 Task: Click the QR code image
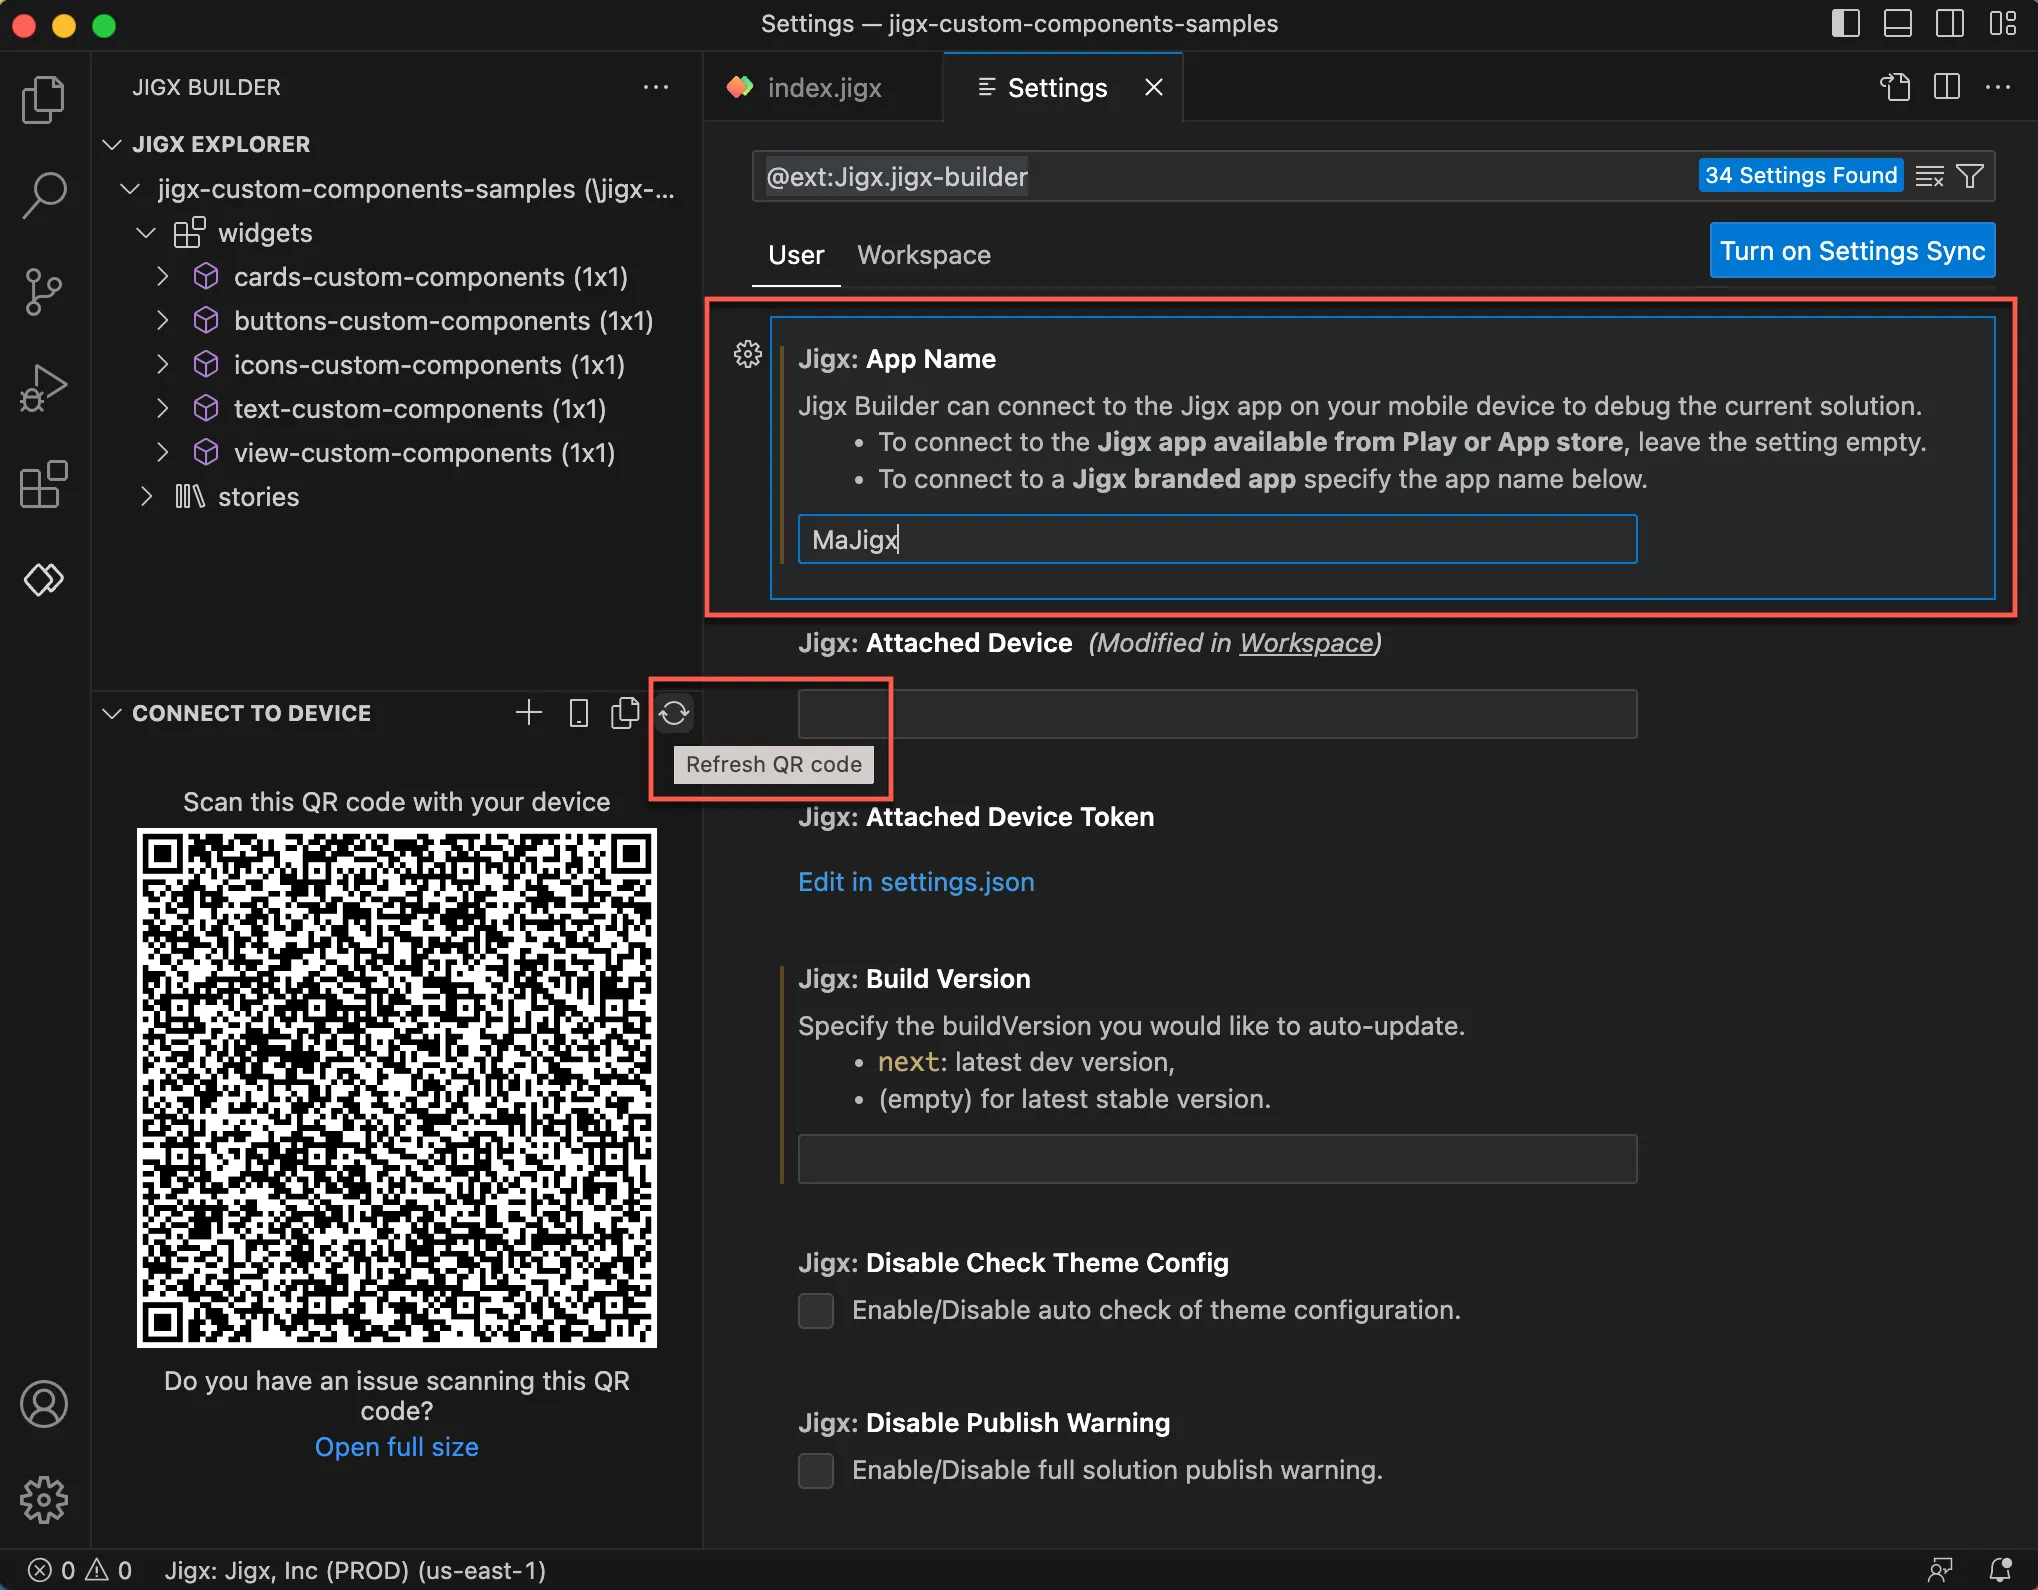(396, 1087)
